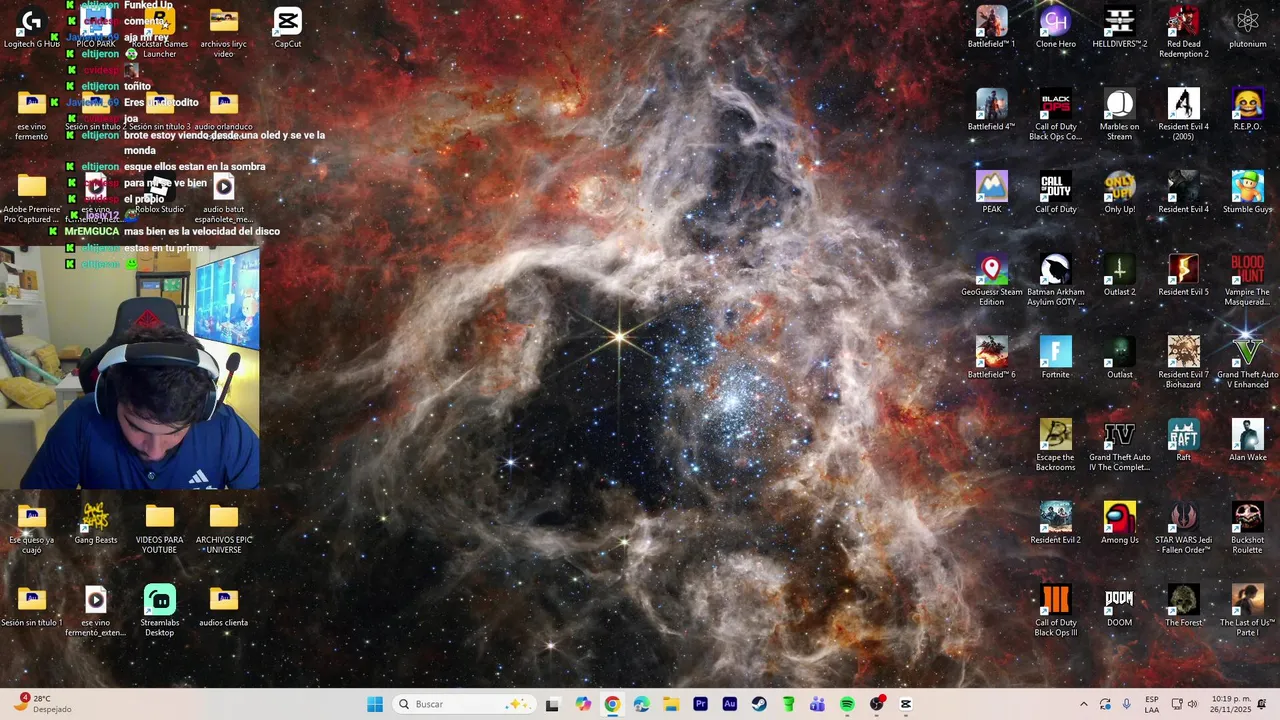Open the plutonium desktop shortcut

(1248, 28)
